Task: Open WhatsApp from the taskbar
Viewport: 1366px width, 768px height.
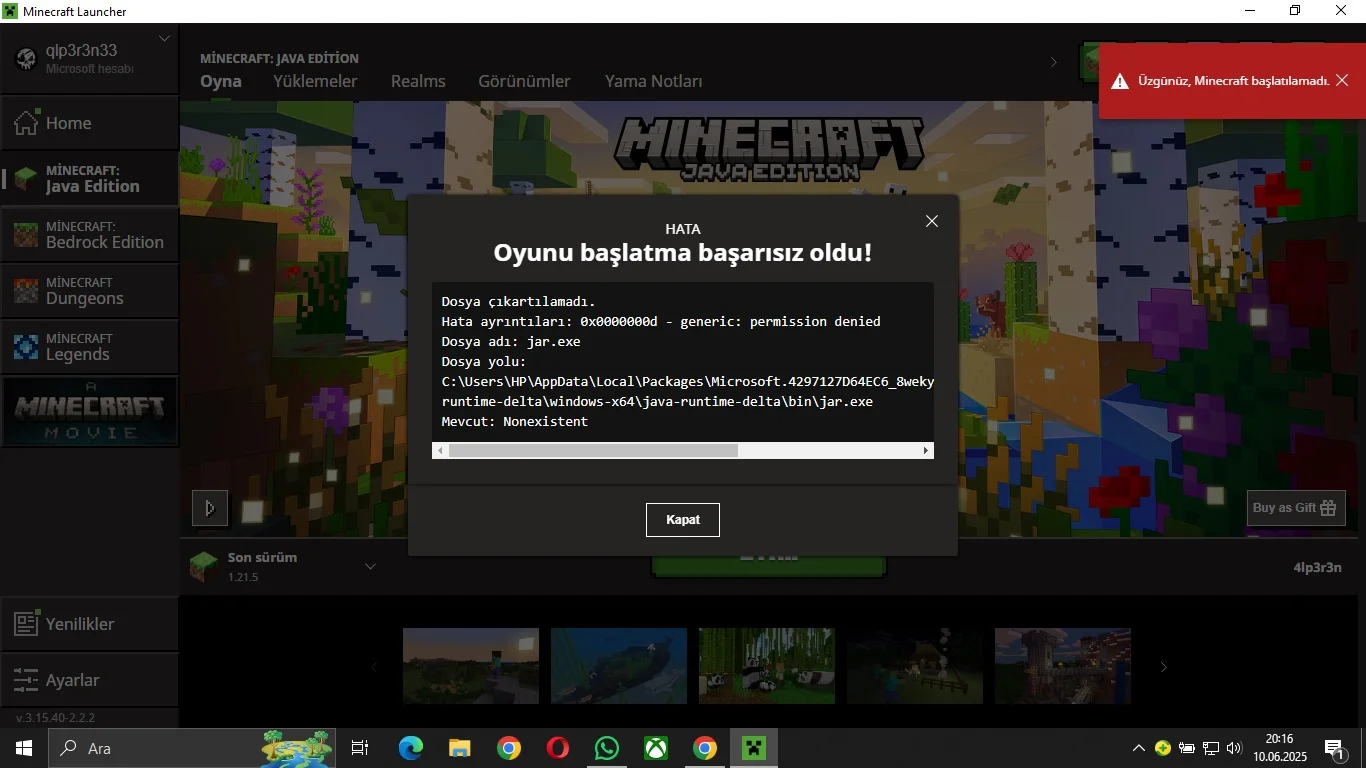Action: (x=607, y=748)
